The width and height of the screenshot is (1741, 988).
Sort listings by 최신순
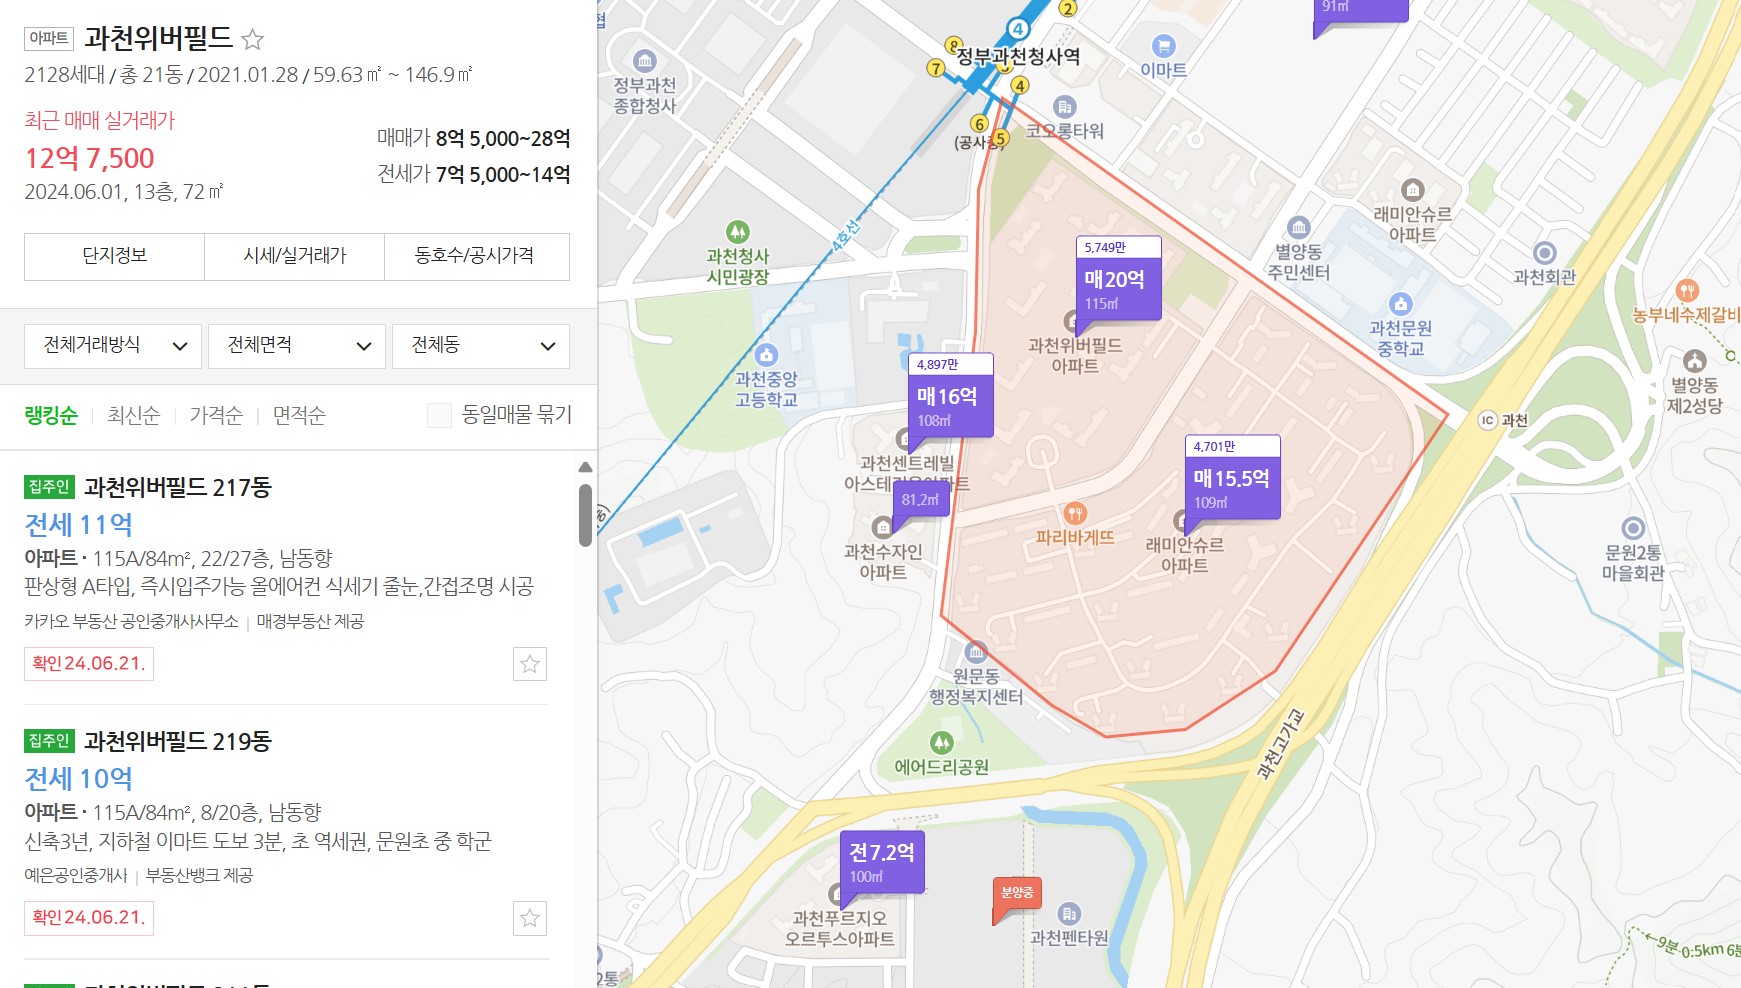click(134, 416)
